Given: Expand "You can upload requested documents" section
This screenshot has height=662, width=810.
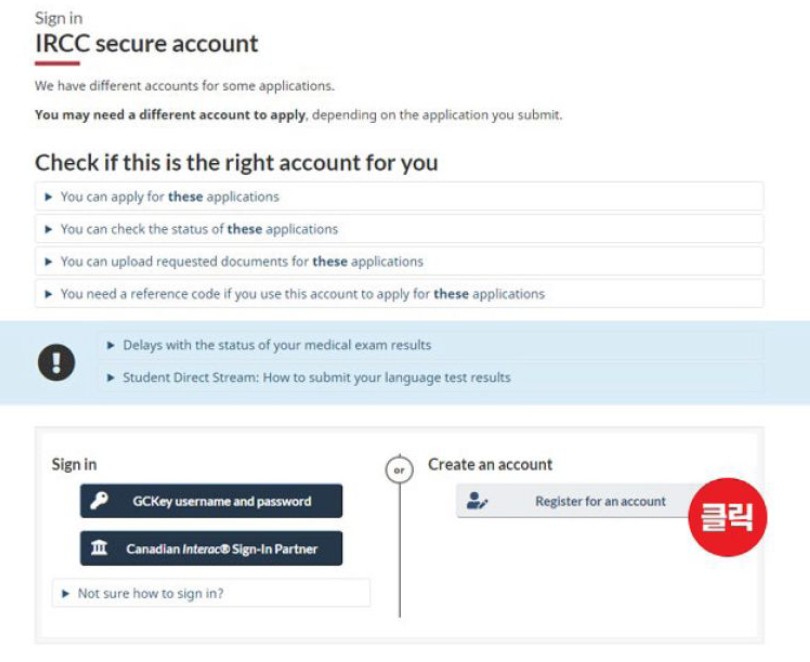Looking at the screenshot, I should [241, 261].
